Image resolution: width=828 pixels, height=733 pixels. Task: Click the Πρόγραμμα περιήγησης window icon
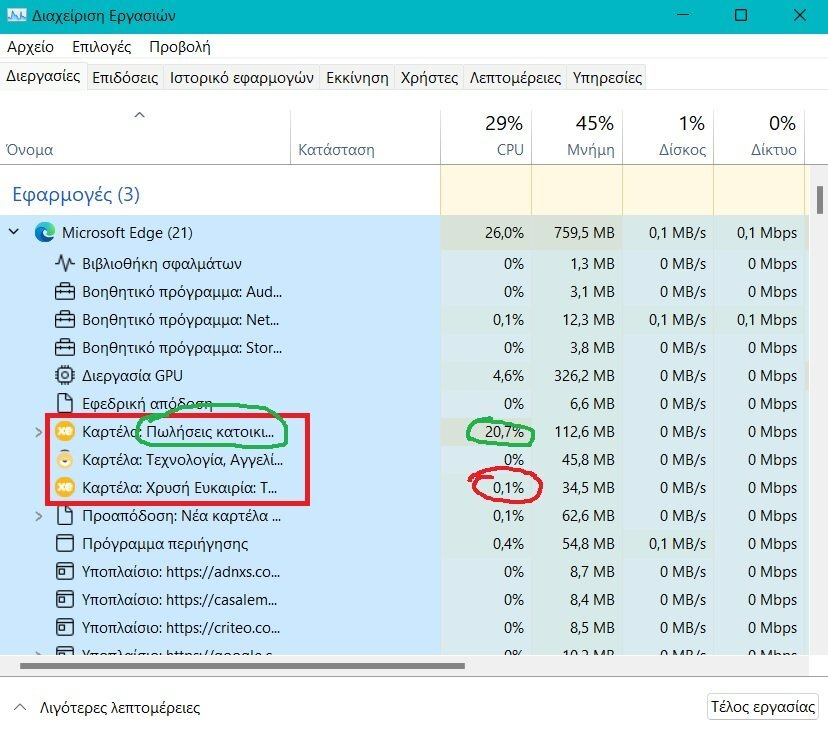64,543
